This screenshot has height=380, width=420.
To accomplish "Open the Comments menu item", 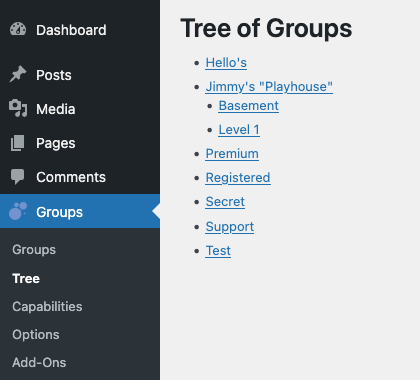I will [x=80, y=177].
